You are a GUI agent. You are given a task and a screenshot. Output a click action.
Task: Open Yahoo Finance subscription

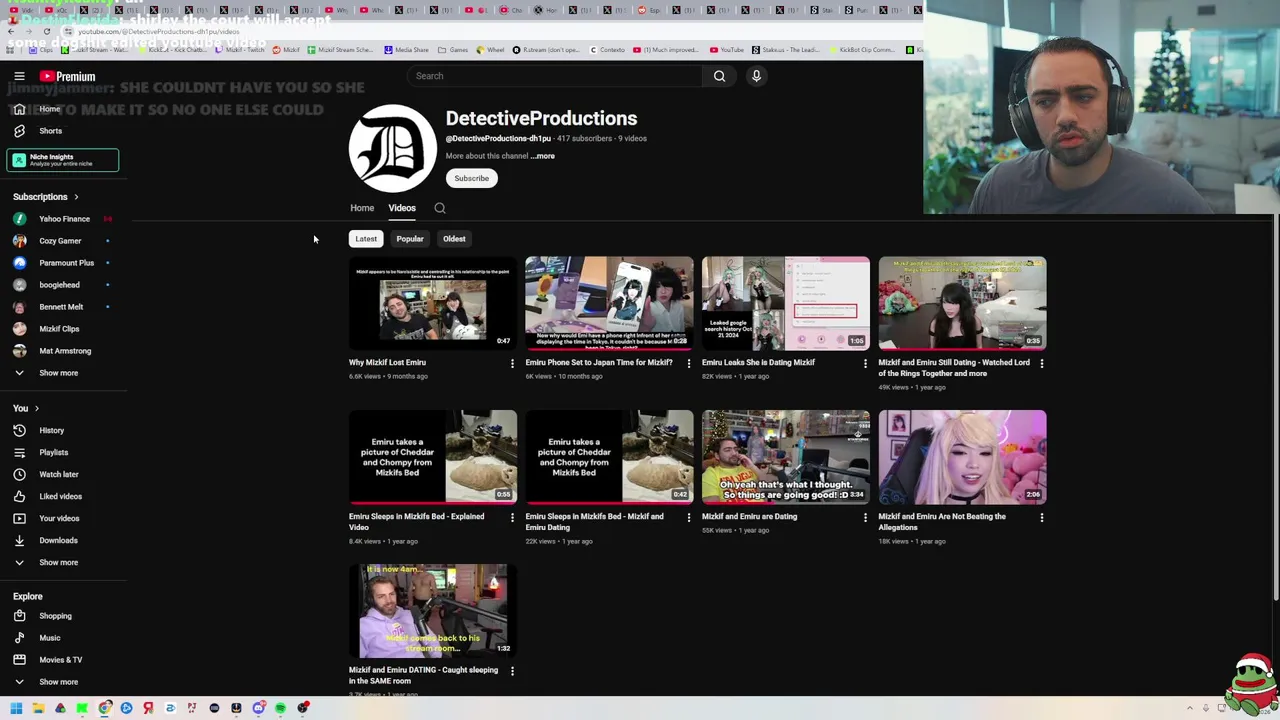[x=62, y=219]
